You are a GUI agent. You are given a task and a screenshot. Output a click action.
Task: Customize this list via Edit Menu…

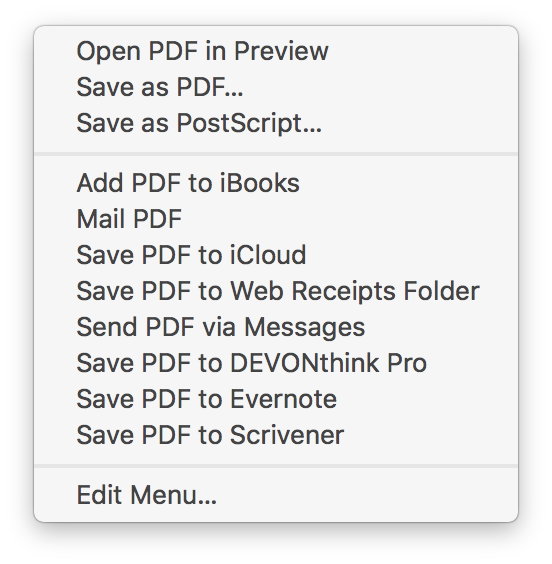276,495
